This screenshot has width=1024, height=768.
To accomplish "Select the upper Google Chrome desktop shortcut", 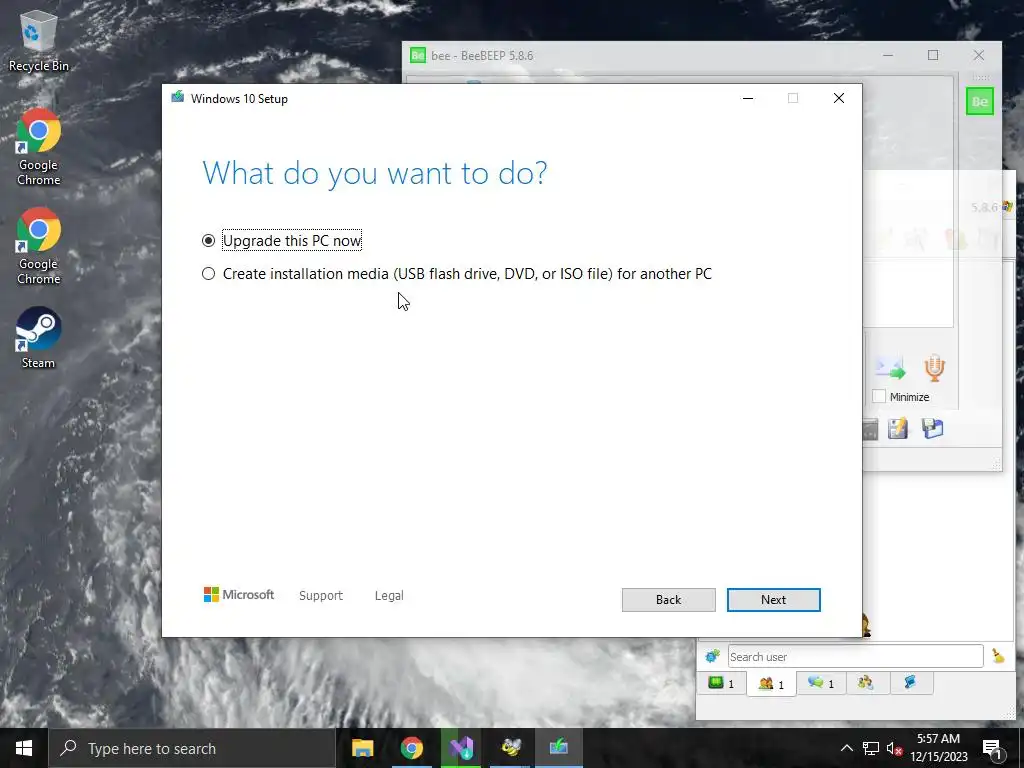I will pyautogui.click(x=39, y=148).
